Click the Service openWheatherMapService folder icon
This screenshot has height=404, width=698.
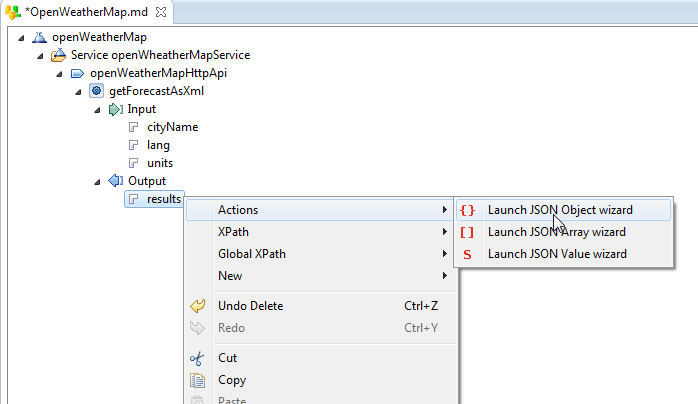coord(58,55)
